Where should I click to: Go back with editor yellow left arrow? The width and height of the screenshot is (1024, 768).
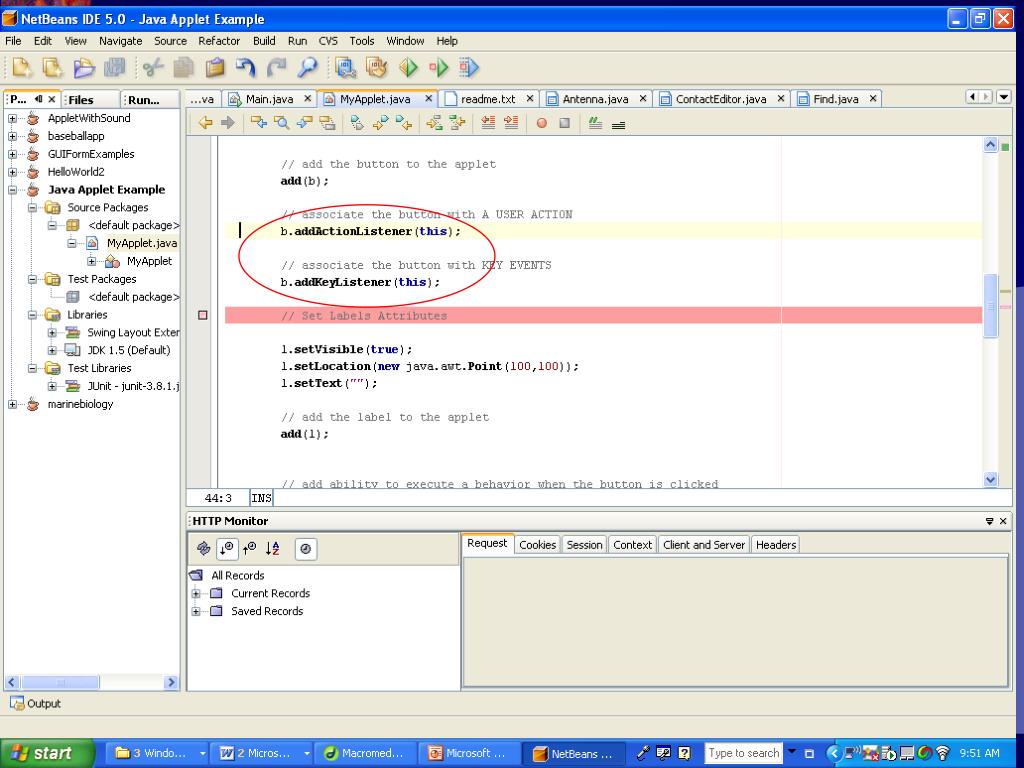tap(205, 123)
